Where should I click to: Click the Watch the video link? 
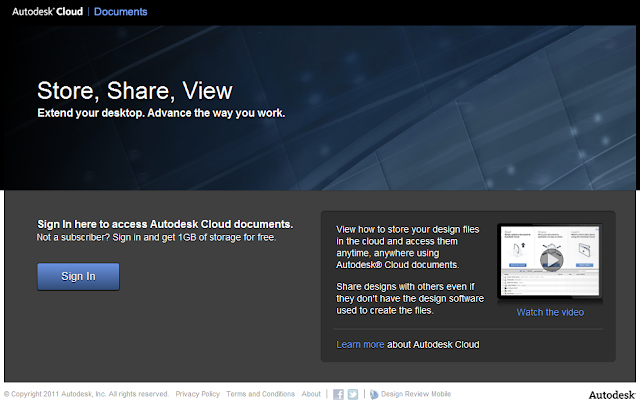point(550,312)
